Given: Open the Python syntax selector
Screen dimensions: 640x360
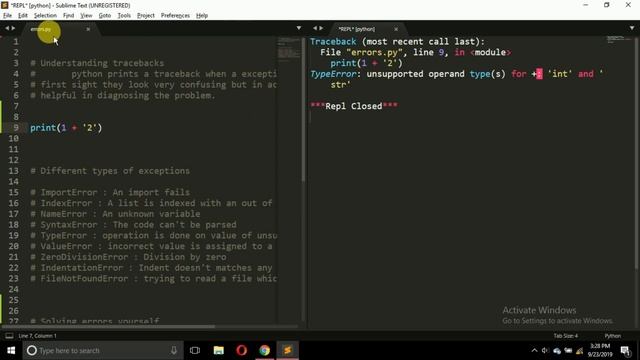Looking at the screenshot, I should (612, 336).
